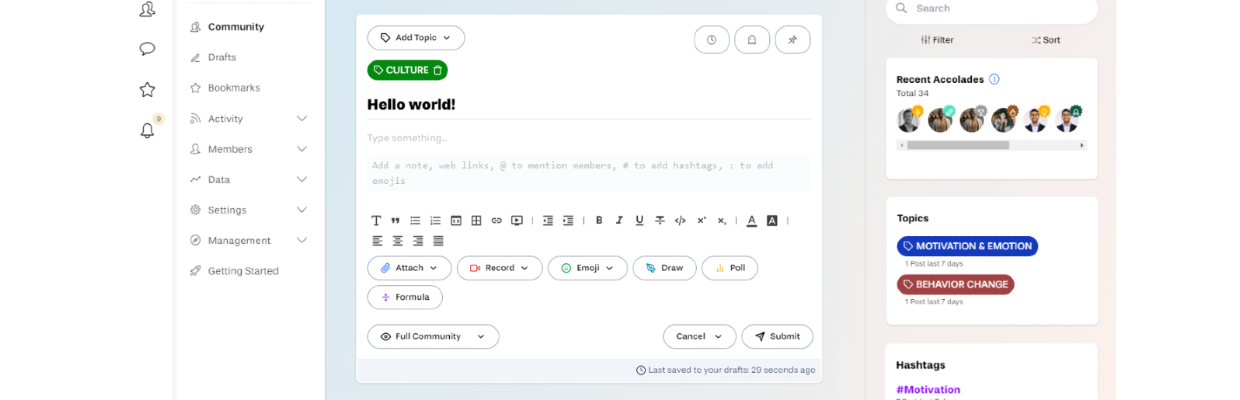Center align the text

pyautogui.click(x=397, y=241)
